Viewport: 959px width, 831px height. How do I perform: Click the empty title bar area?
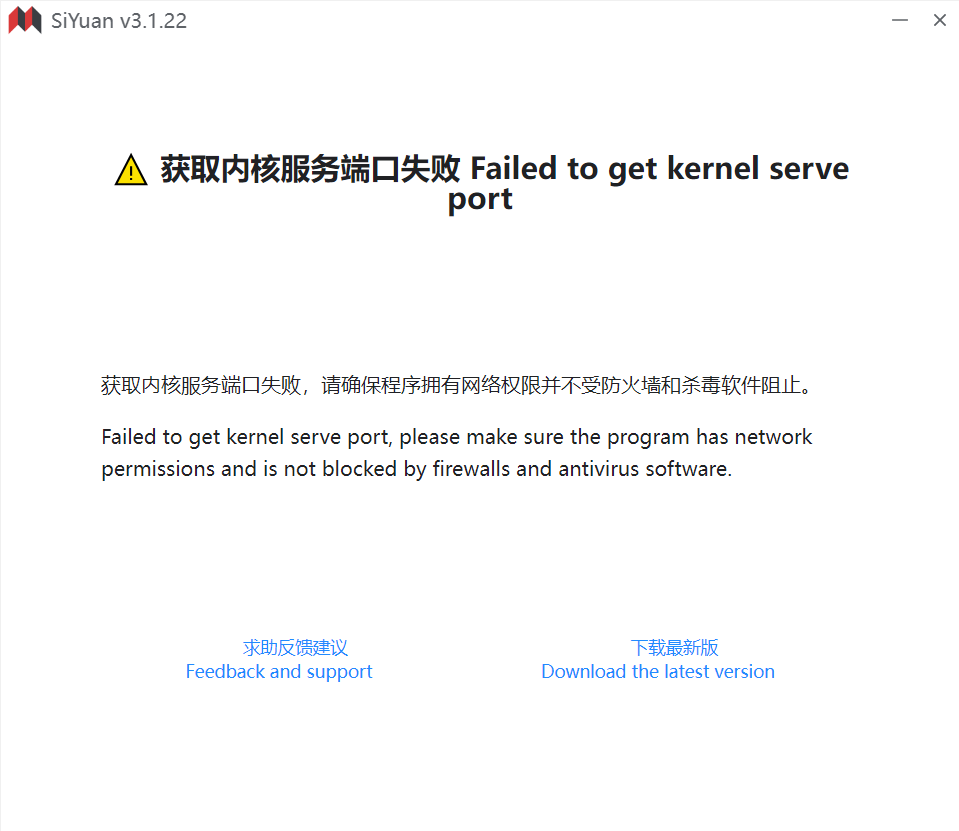(x=538, y=20)
